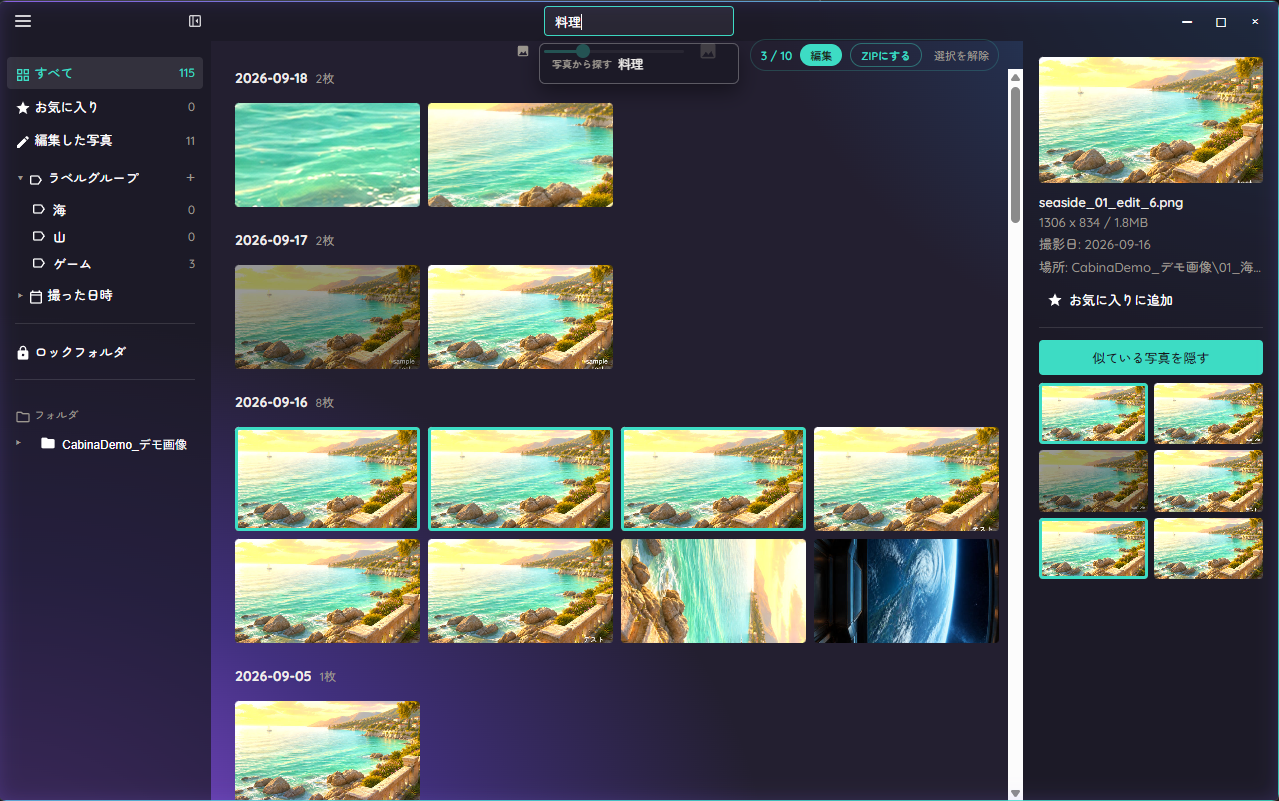Select the 写真から探す 料理 suggestion
Viewport: 1279px width, 801px height.
tap(639, 64)
